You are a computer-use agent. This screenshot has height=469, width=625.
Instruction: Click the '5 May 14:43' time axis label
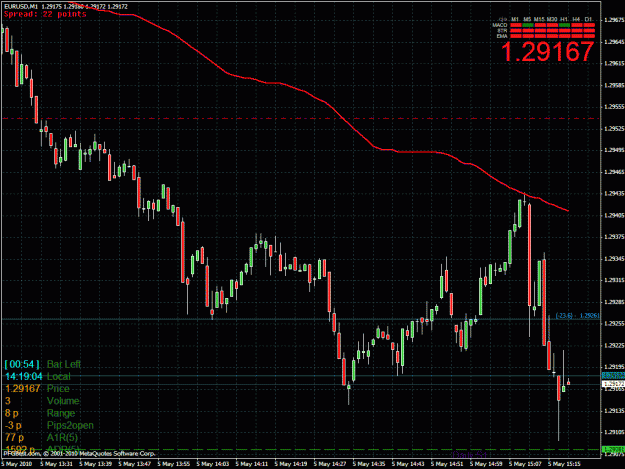[x=408, y=464]
